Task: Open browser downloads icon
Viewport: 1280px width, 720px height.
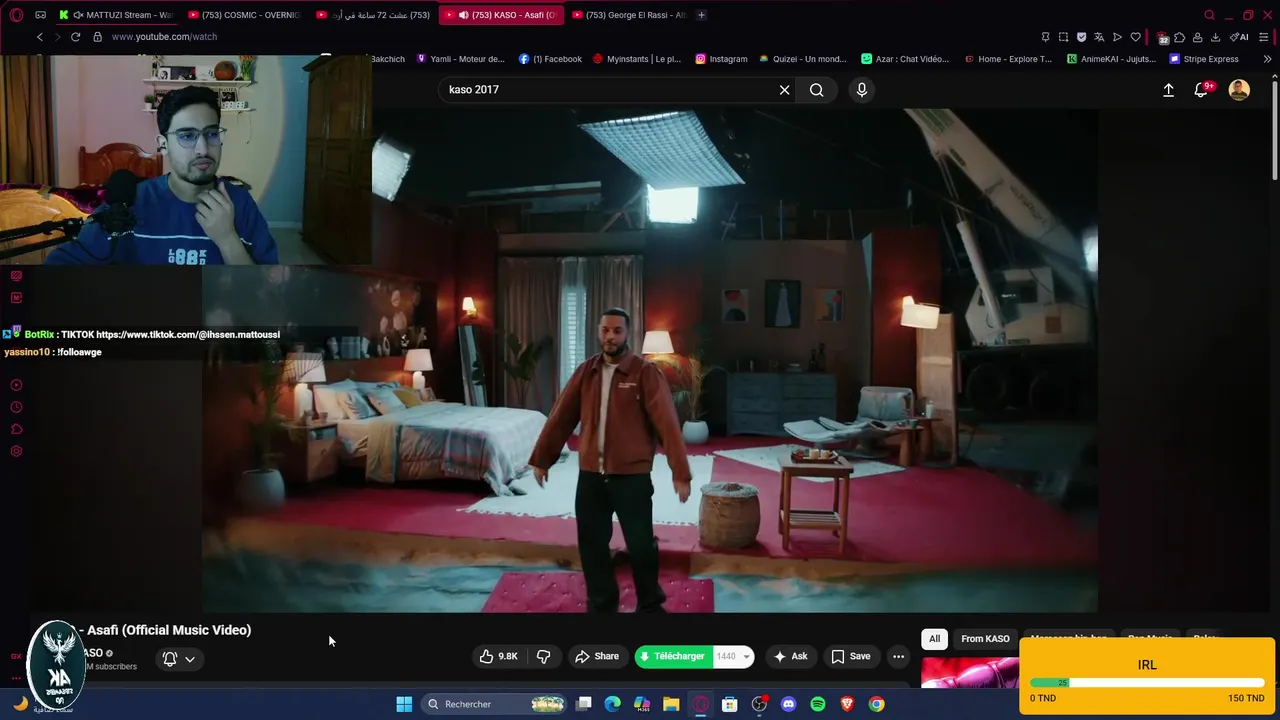Action: [x=1215, y=37]
